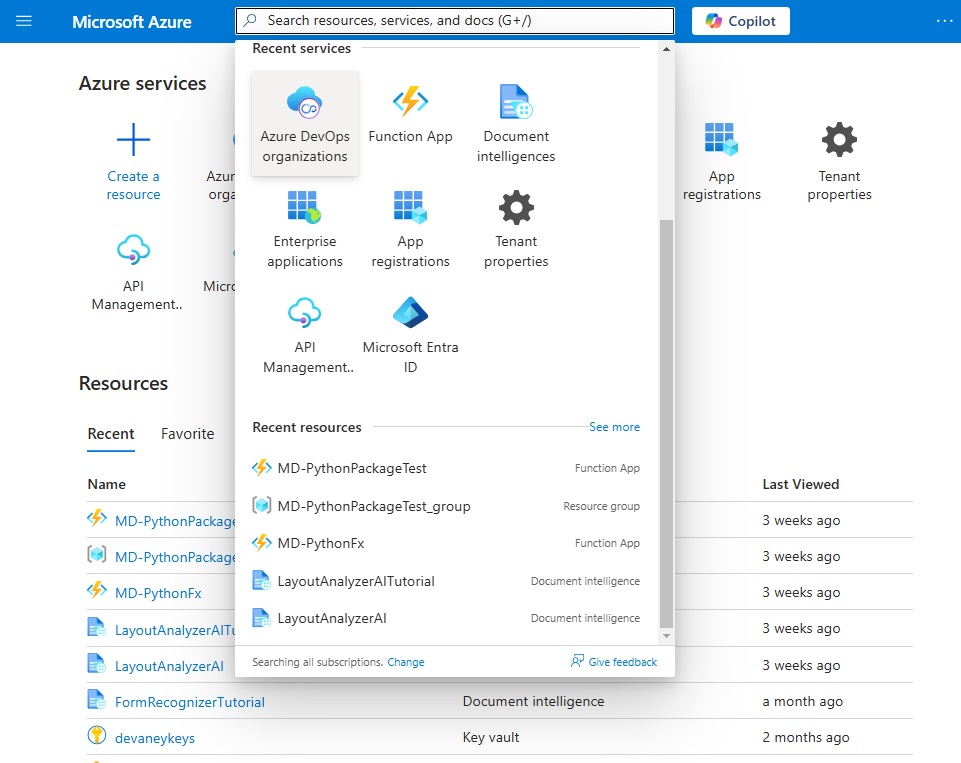
Task: Click the magnifier icon in the search box
Action: (250, 20)
